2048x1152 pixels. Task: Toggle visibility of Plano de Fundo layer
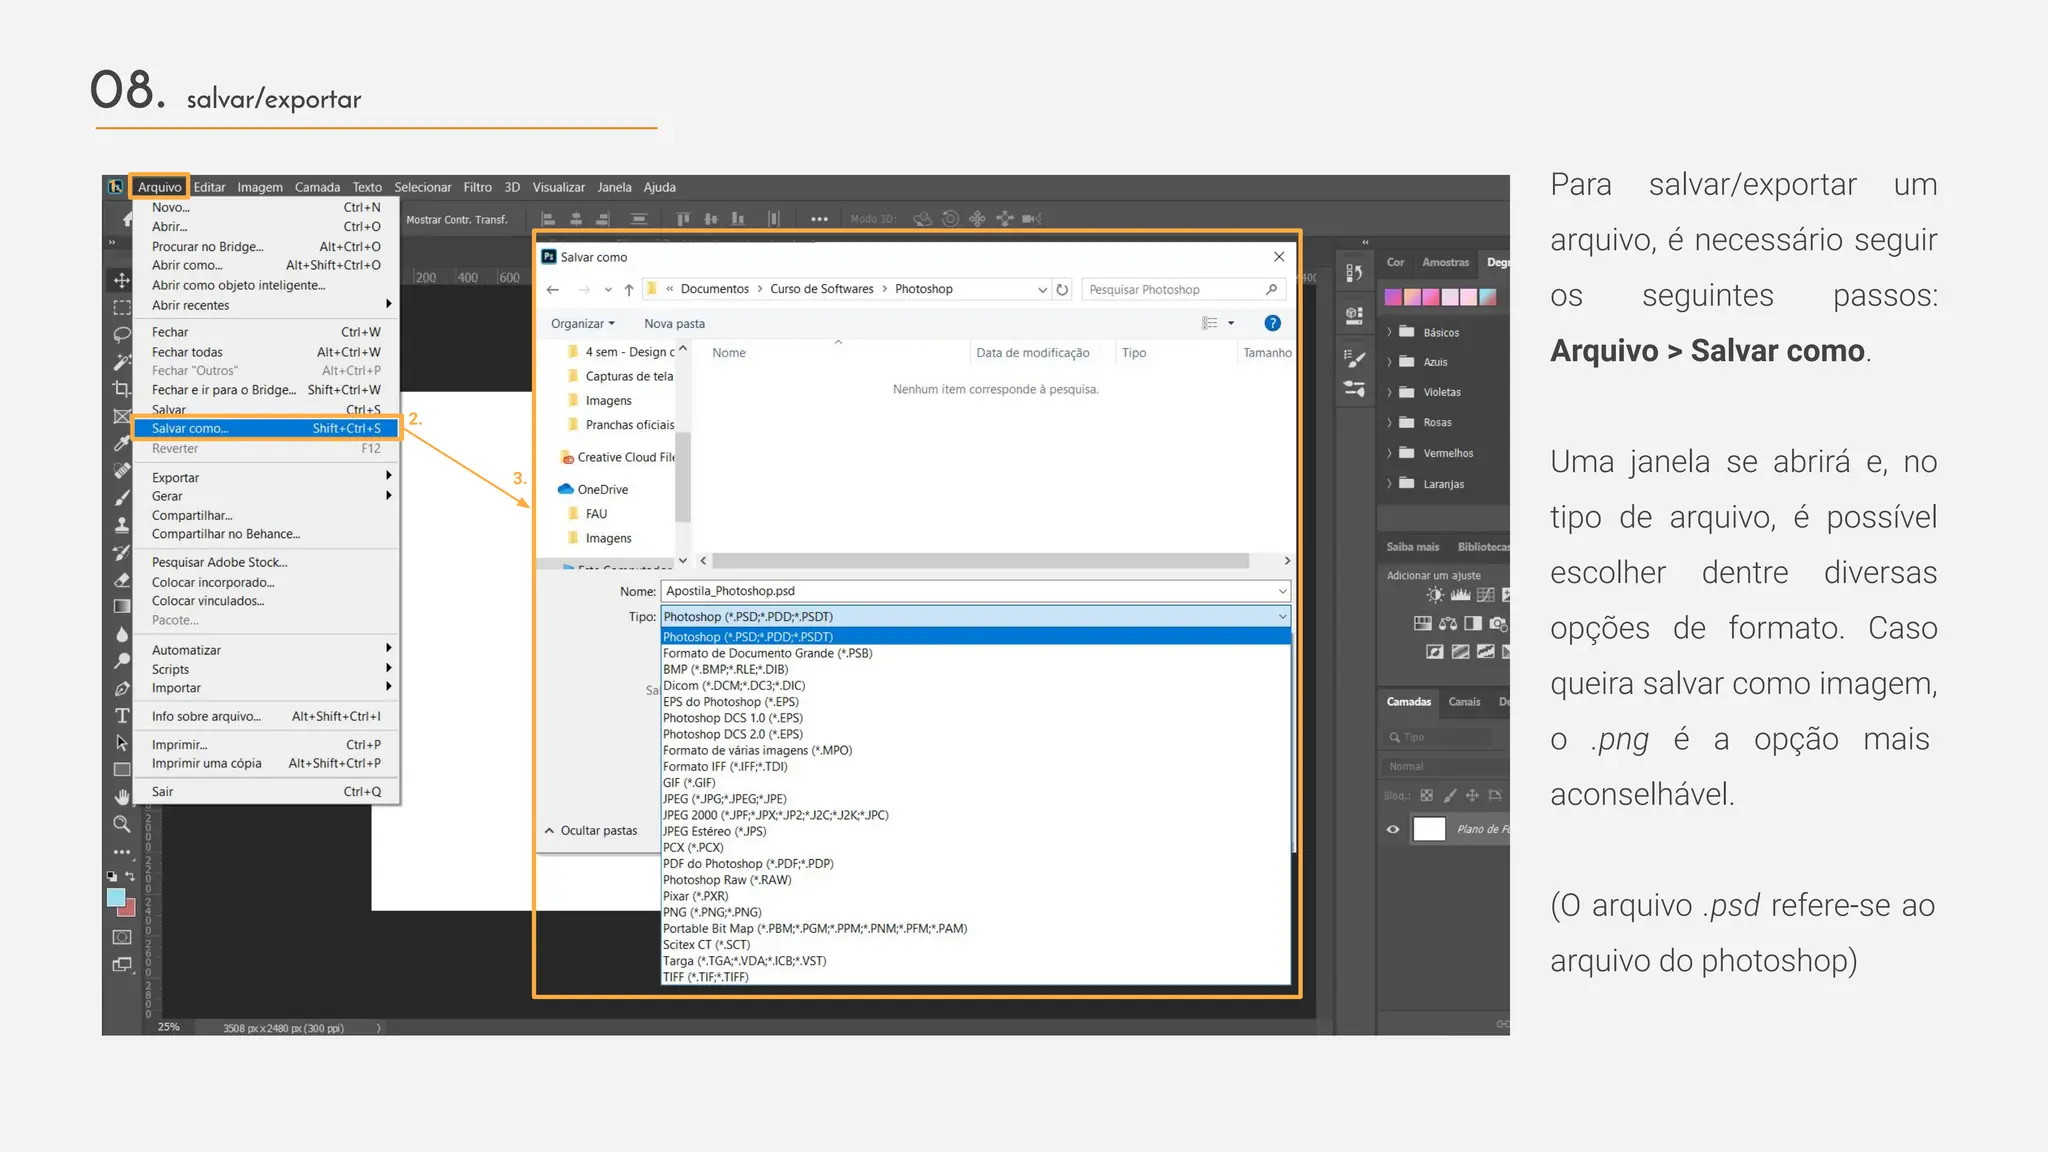(1393, 829)
